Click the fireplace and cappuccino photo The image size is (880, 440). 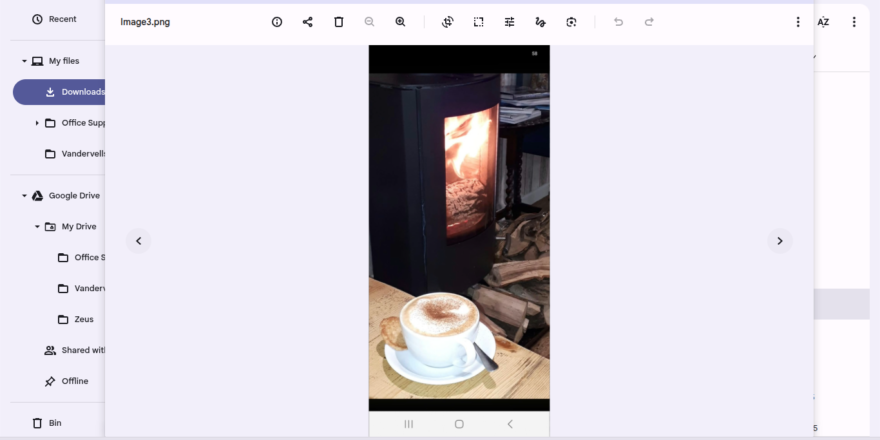click(x=459, y=236)
